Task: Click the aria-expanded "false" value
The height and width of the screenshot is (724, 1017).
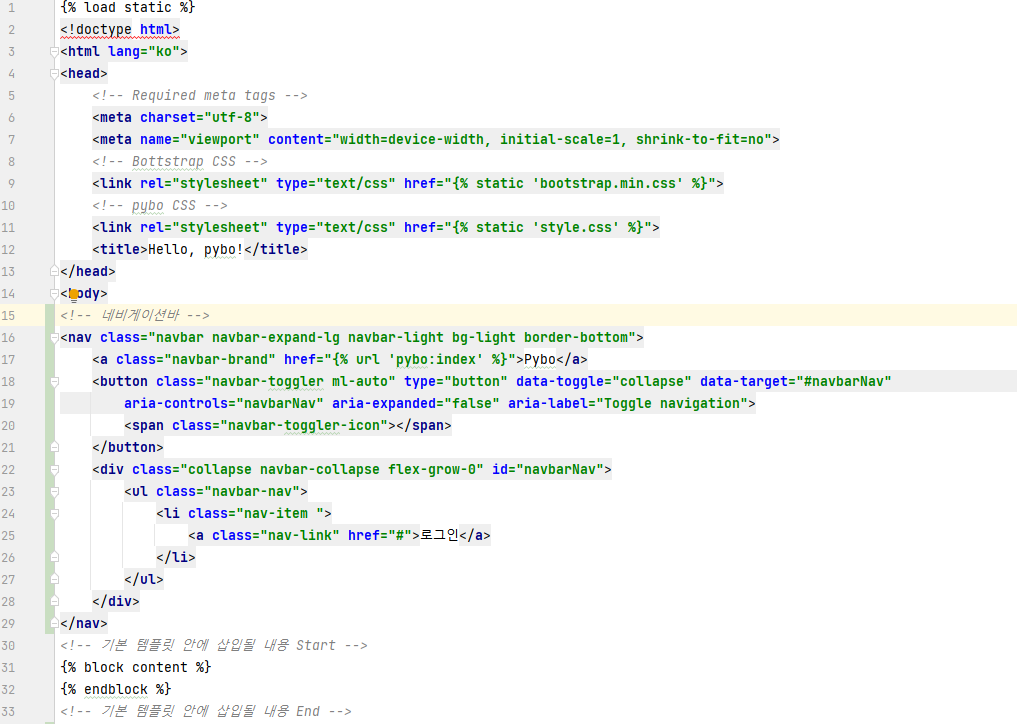Action: [x=472, y=404]
